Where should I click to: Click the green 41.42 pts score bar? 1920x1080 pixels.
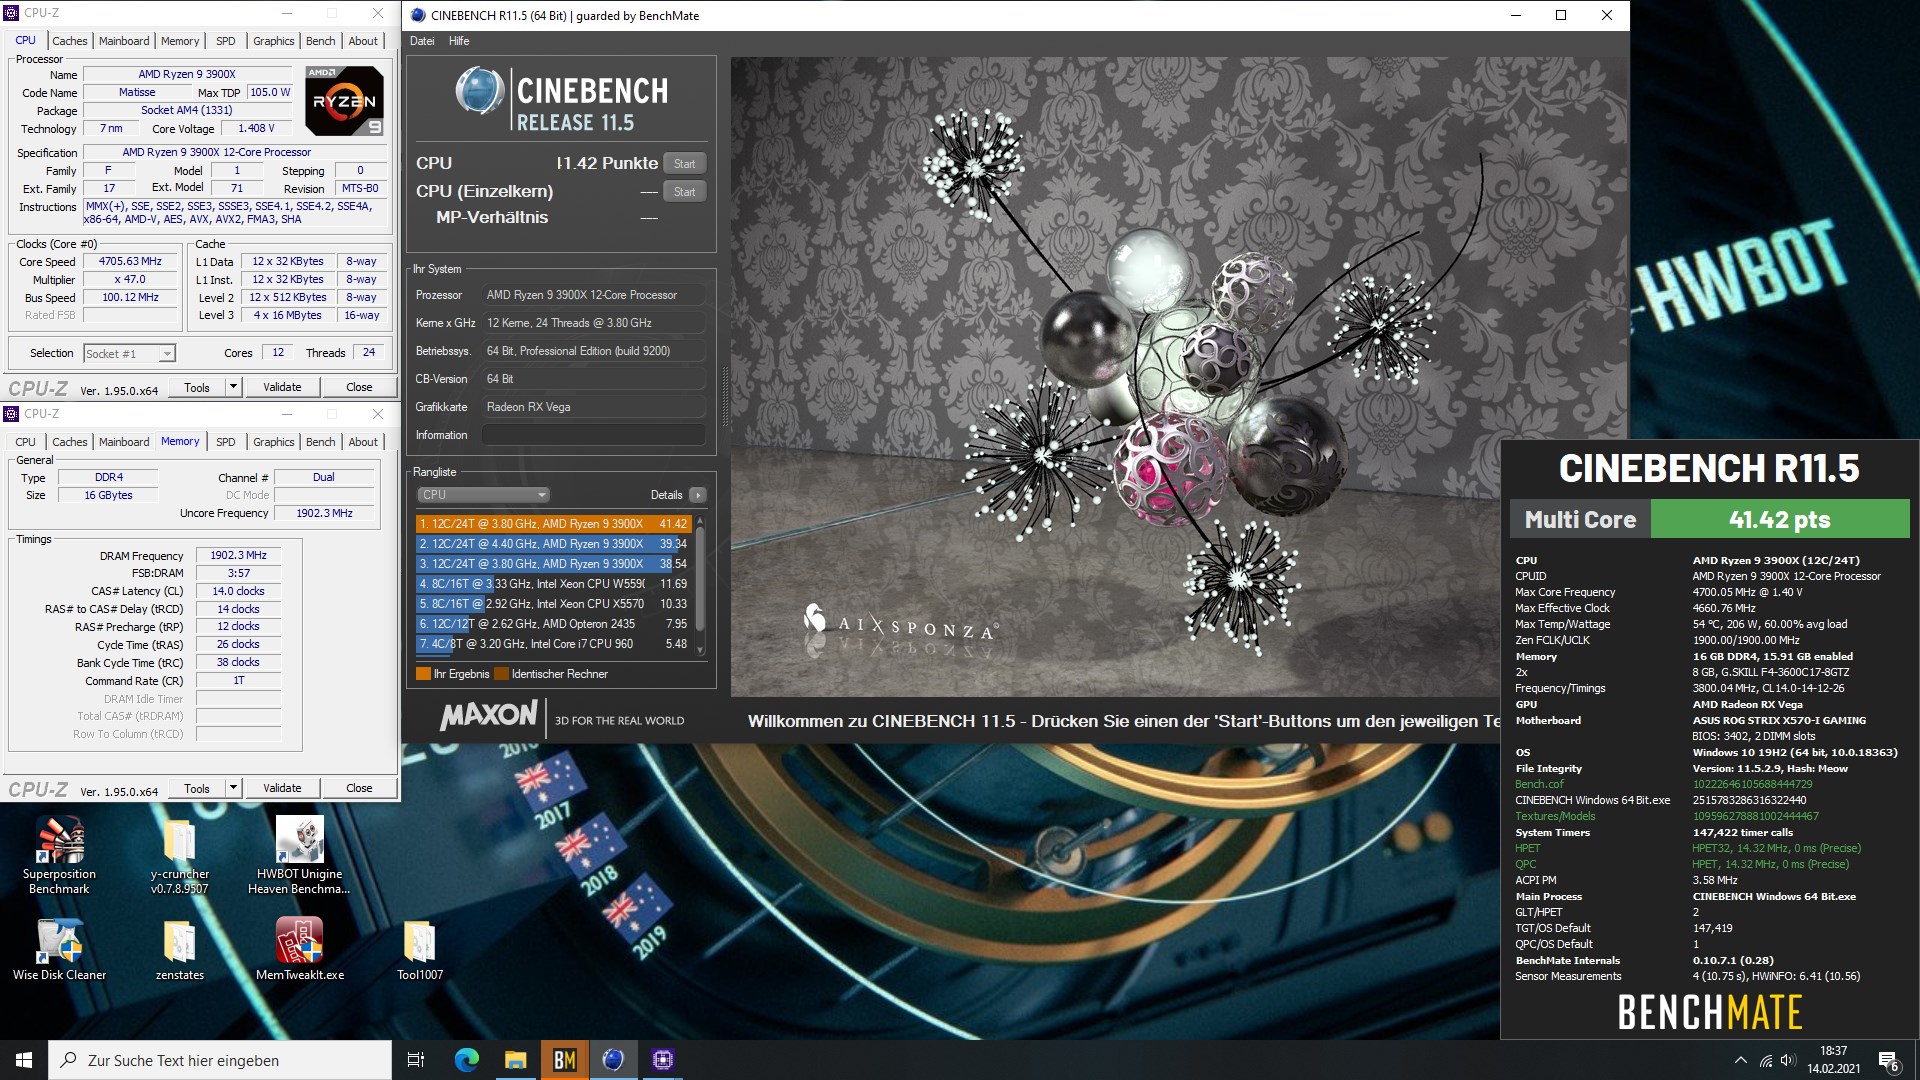point(1780,519)
